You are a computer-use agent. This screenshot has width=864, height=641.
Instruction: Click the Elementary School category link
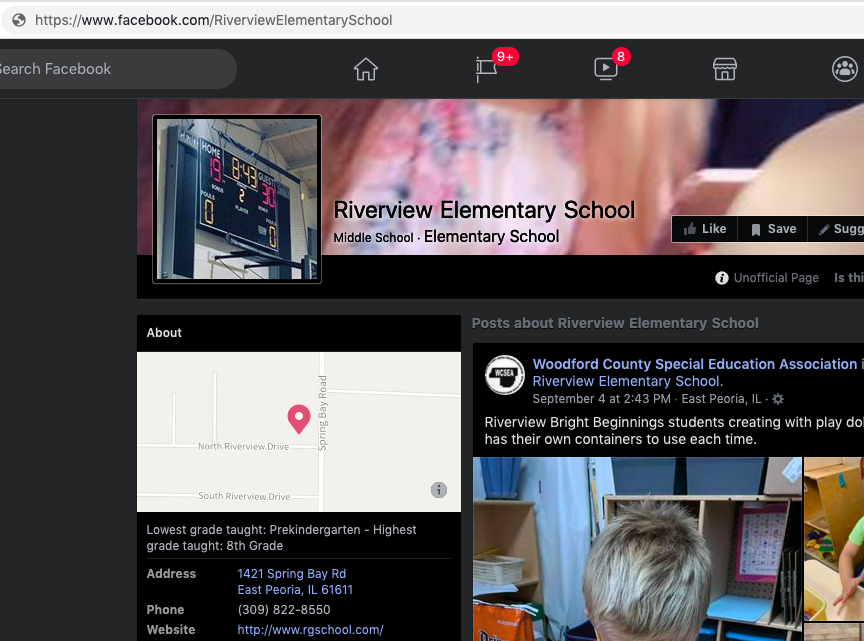(x=491, y=236)
